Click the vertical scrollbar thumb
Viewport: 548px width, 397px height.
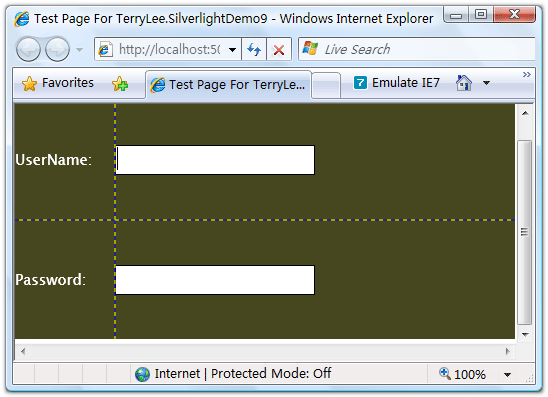(525, 232)
